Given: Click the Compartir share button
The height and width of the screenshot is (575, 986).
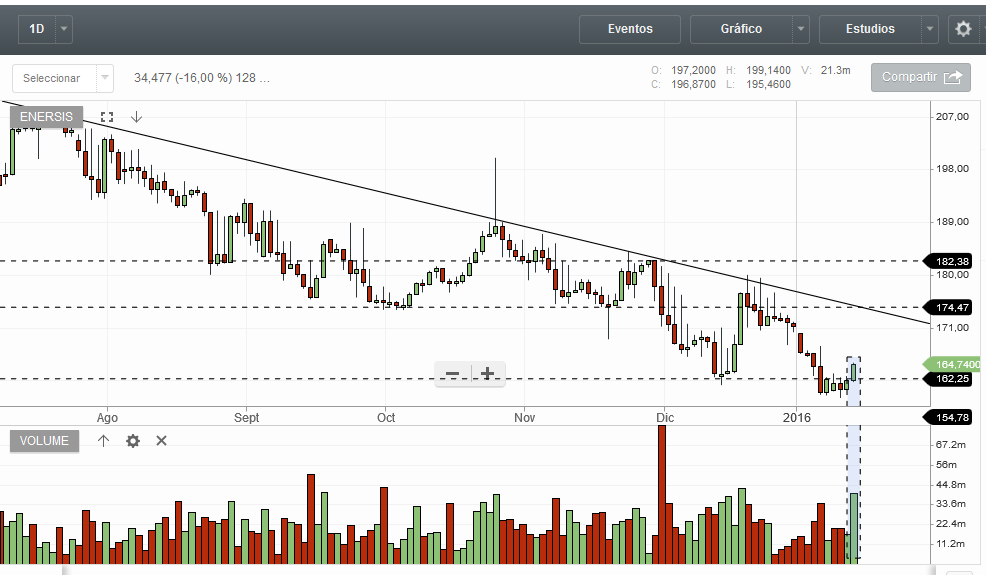Looking at the screenshot, I should click(x=921, y=77).
